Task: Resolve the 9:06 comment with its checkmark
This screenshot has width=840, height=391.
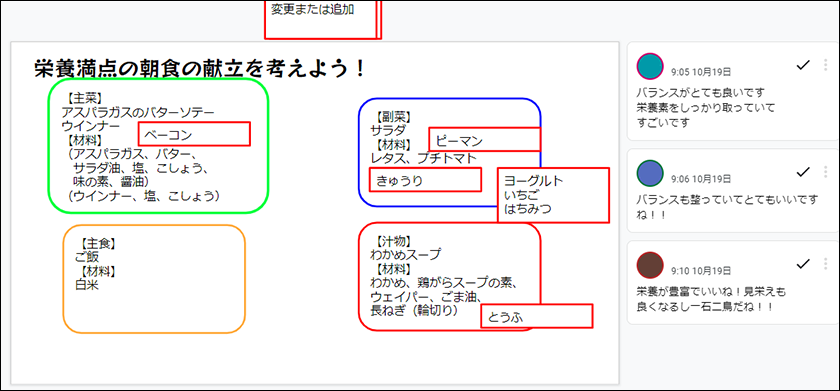Action: (x=802, y=172)
